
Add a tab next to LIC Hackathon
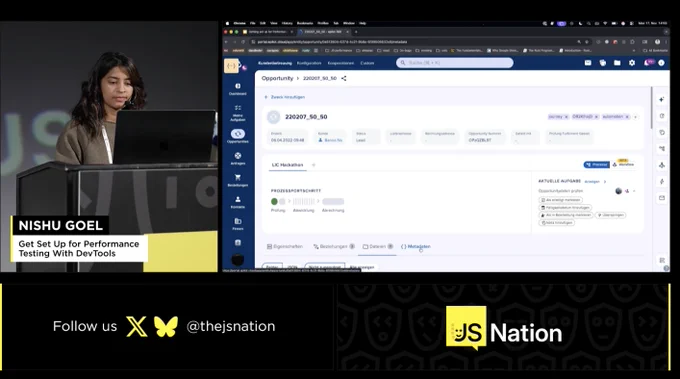[x=314, y=165]
